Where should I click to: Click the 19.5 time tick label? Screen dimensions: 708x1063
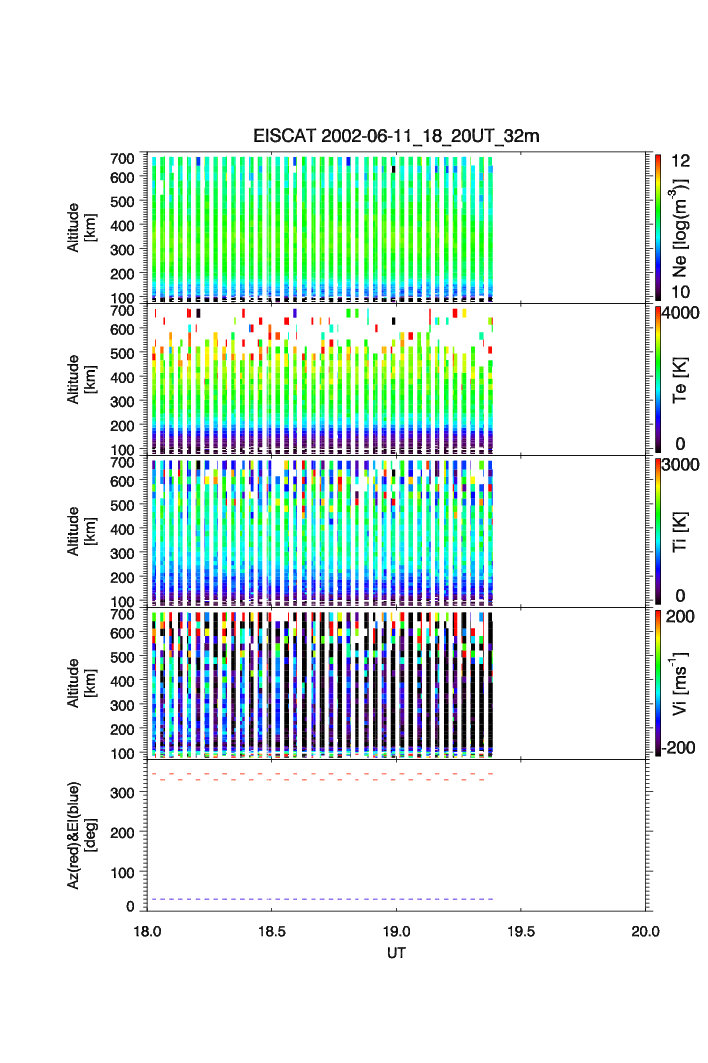521,931
